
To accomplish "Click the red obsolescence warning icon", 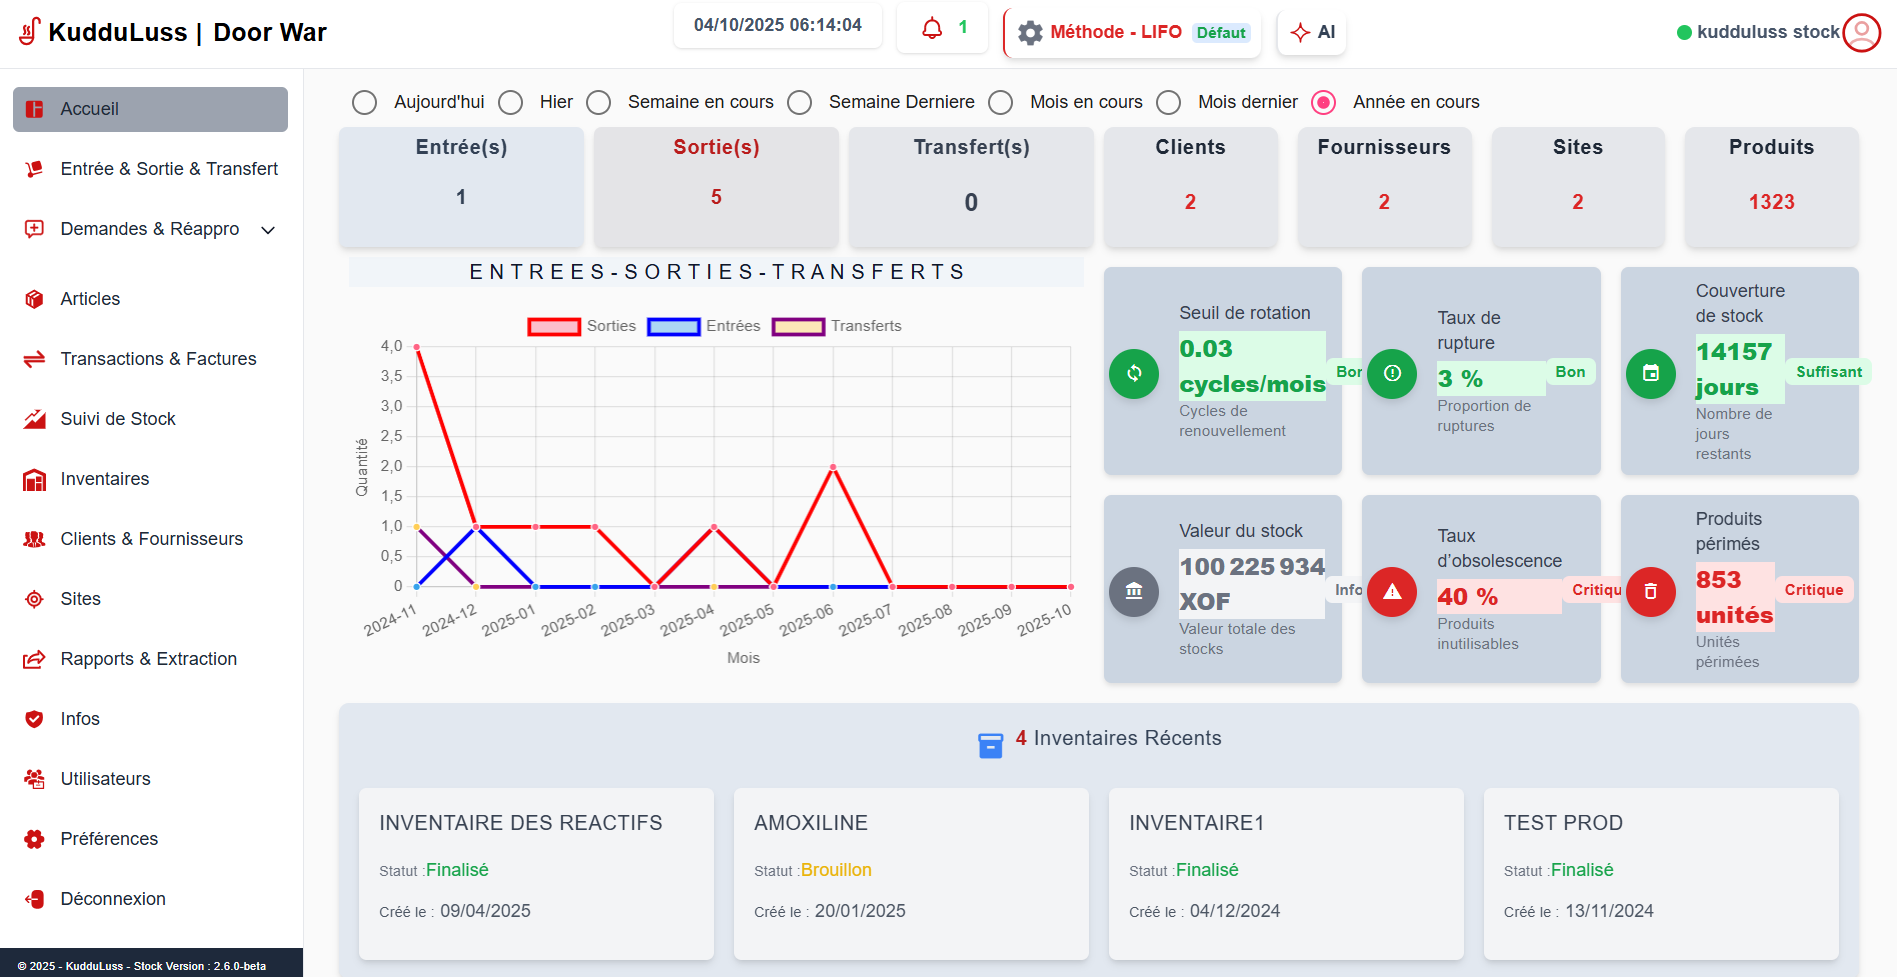I will (1392, 592).
